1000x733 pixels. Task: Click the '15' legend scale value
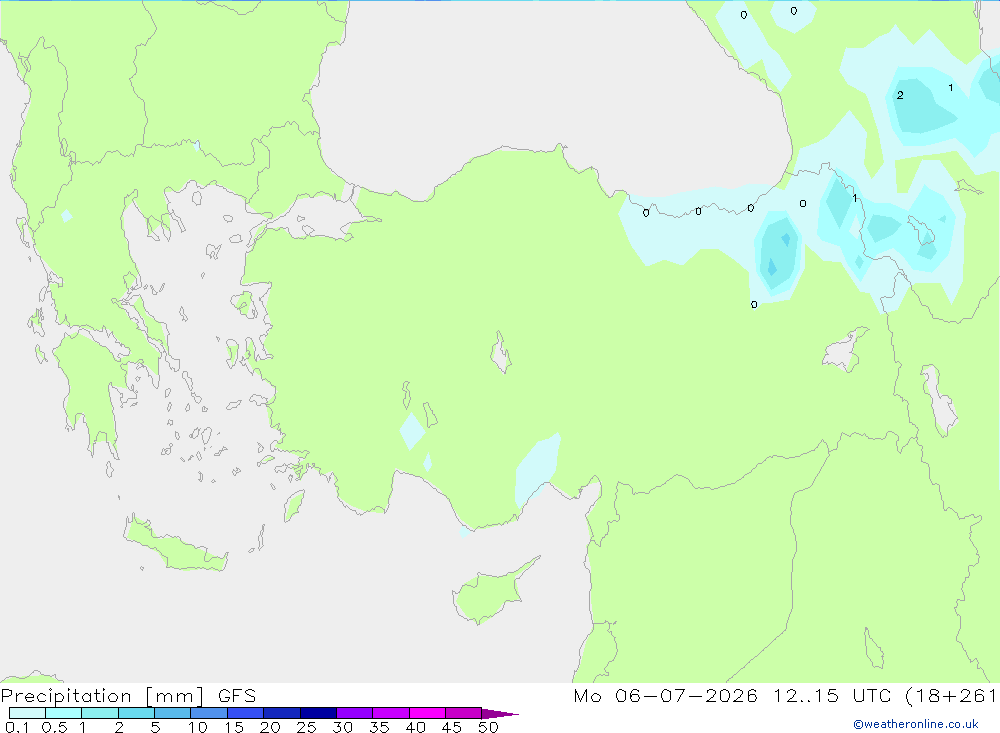point(234,727)
